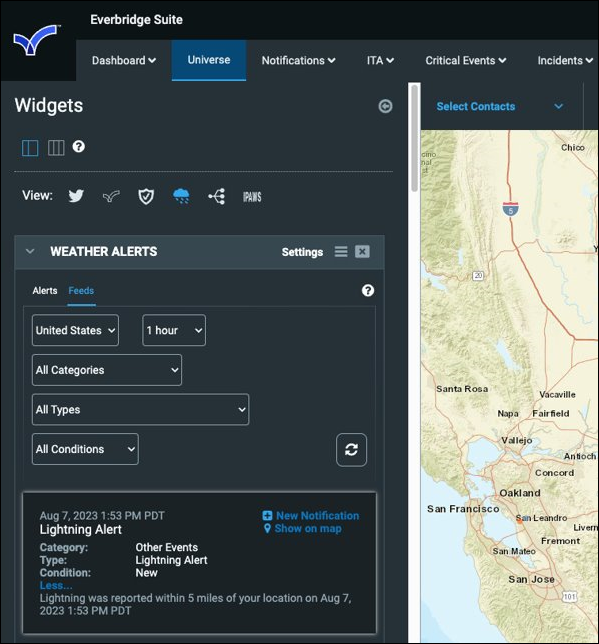The image size is (599, 644).
Task: Collapse the Weather Alerts widget chevron
Action: tap(30, 251)
